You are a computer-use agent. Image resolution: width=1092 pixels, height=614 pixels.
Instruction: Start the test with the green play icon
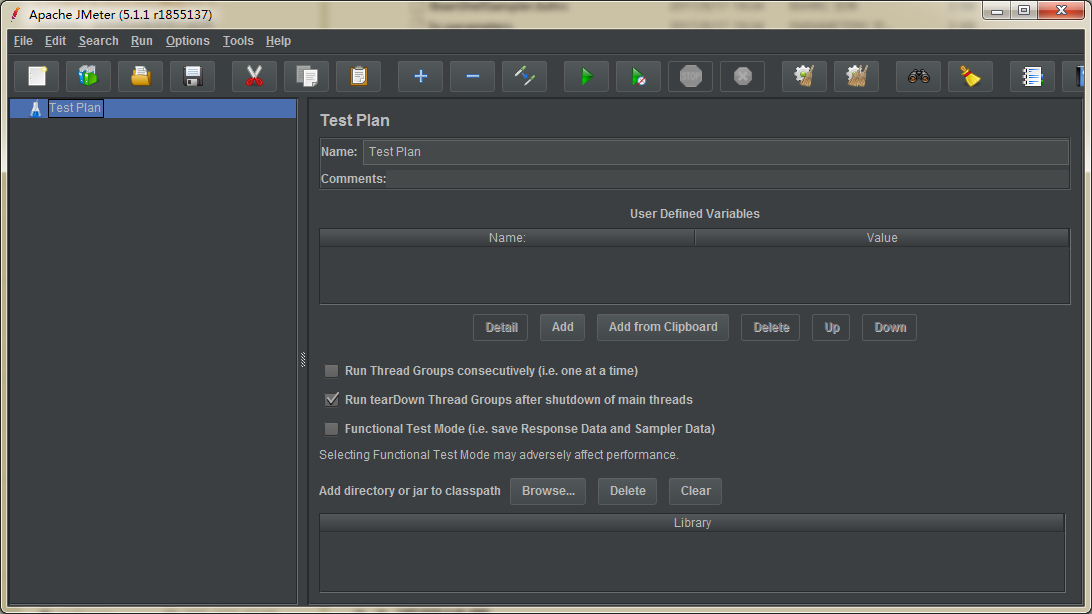point(586,76)
